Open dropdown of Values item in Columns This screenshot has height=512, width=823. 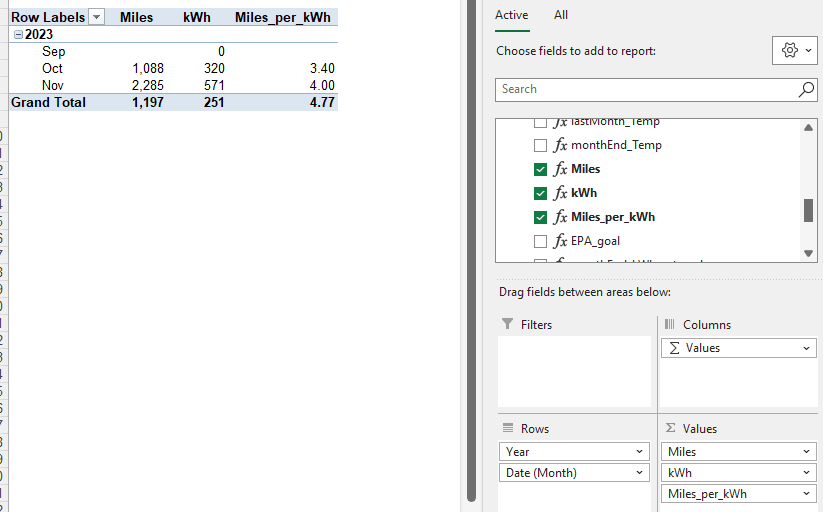pos(806,348)
